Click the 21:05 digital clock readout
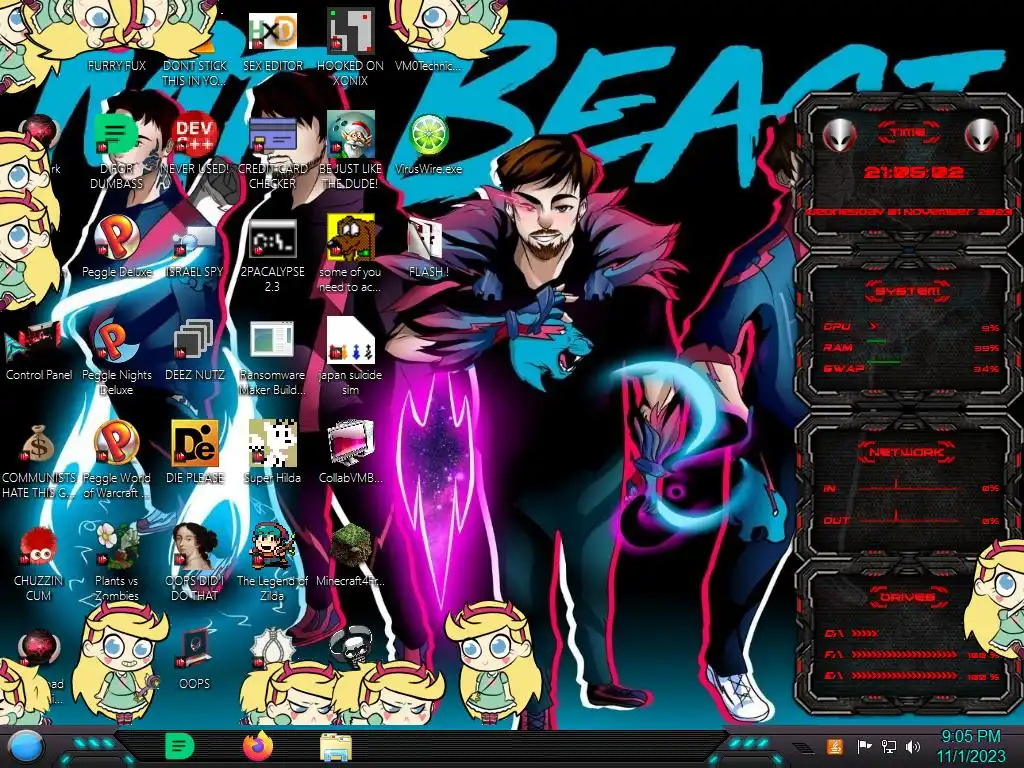Image resolution: width=1024 pixels, height=768 pixels. 914,172
